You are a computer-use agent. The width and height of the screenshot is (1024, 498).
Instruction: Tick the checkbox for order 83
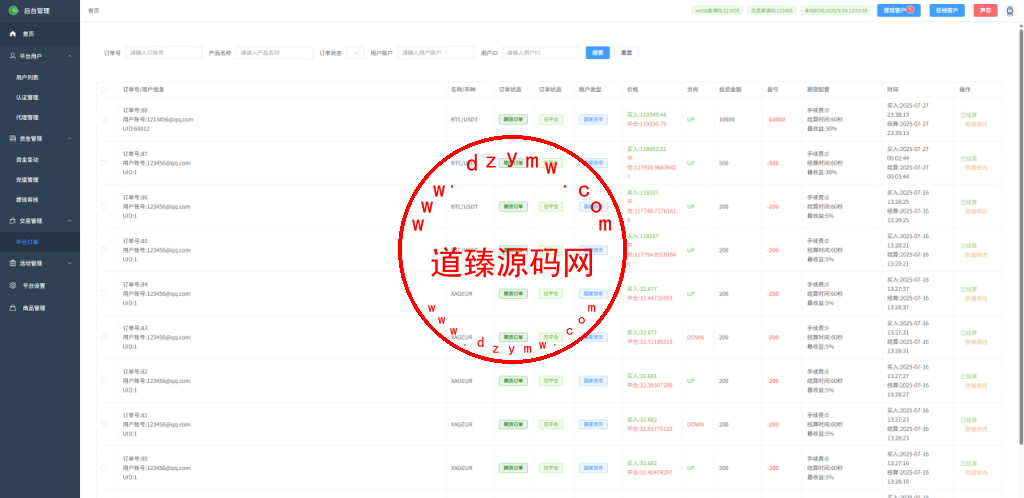pyautogui.click(x=103, y=337)
